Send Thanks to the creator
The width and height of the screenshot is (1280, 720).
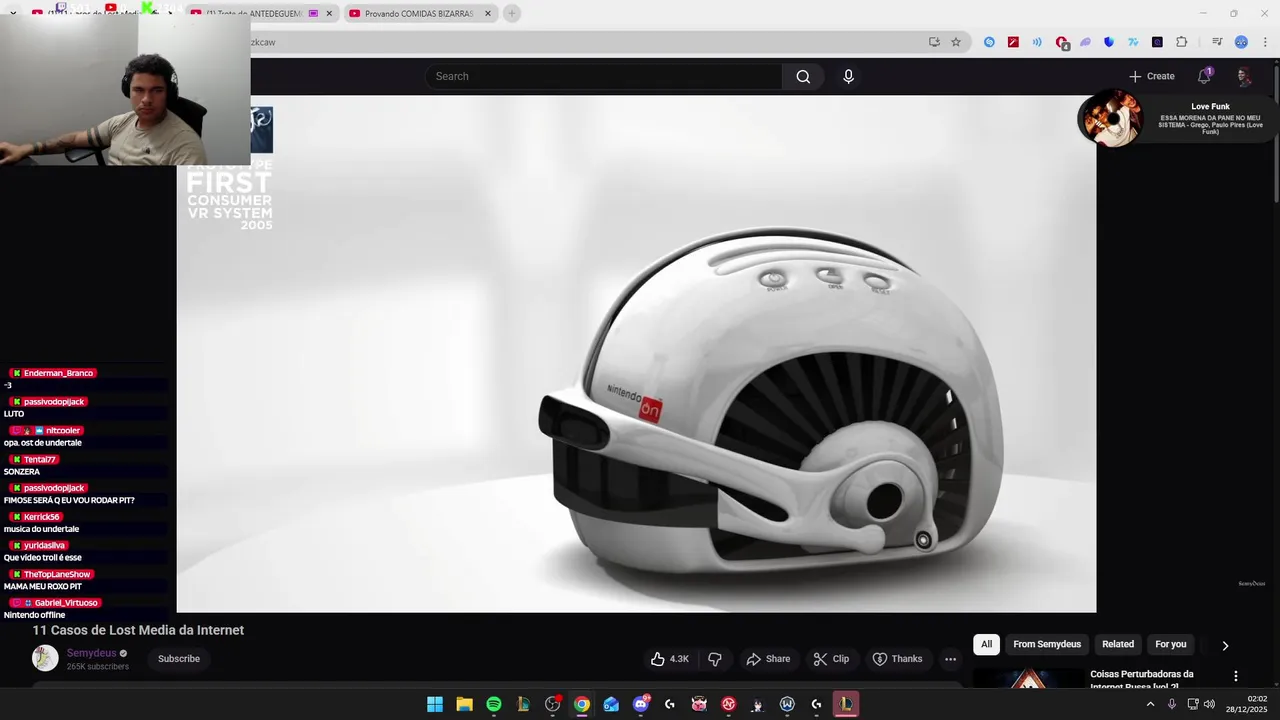tap(897, 659)
